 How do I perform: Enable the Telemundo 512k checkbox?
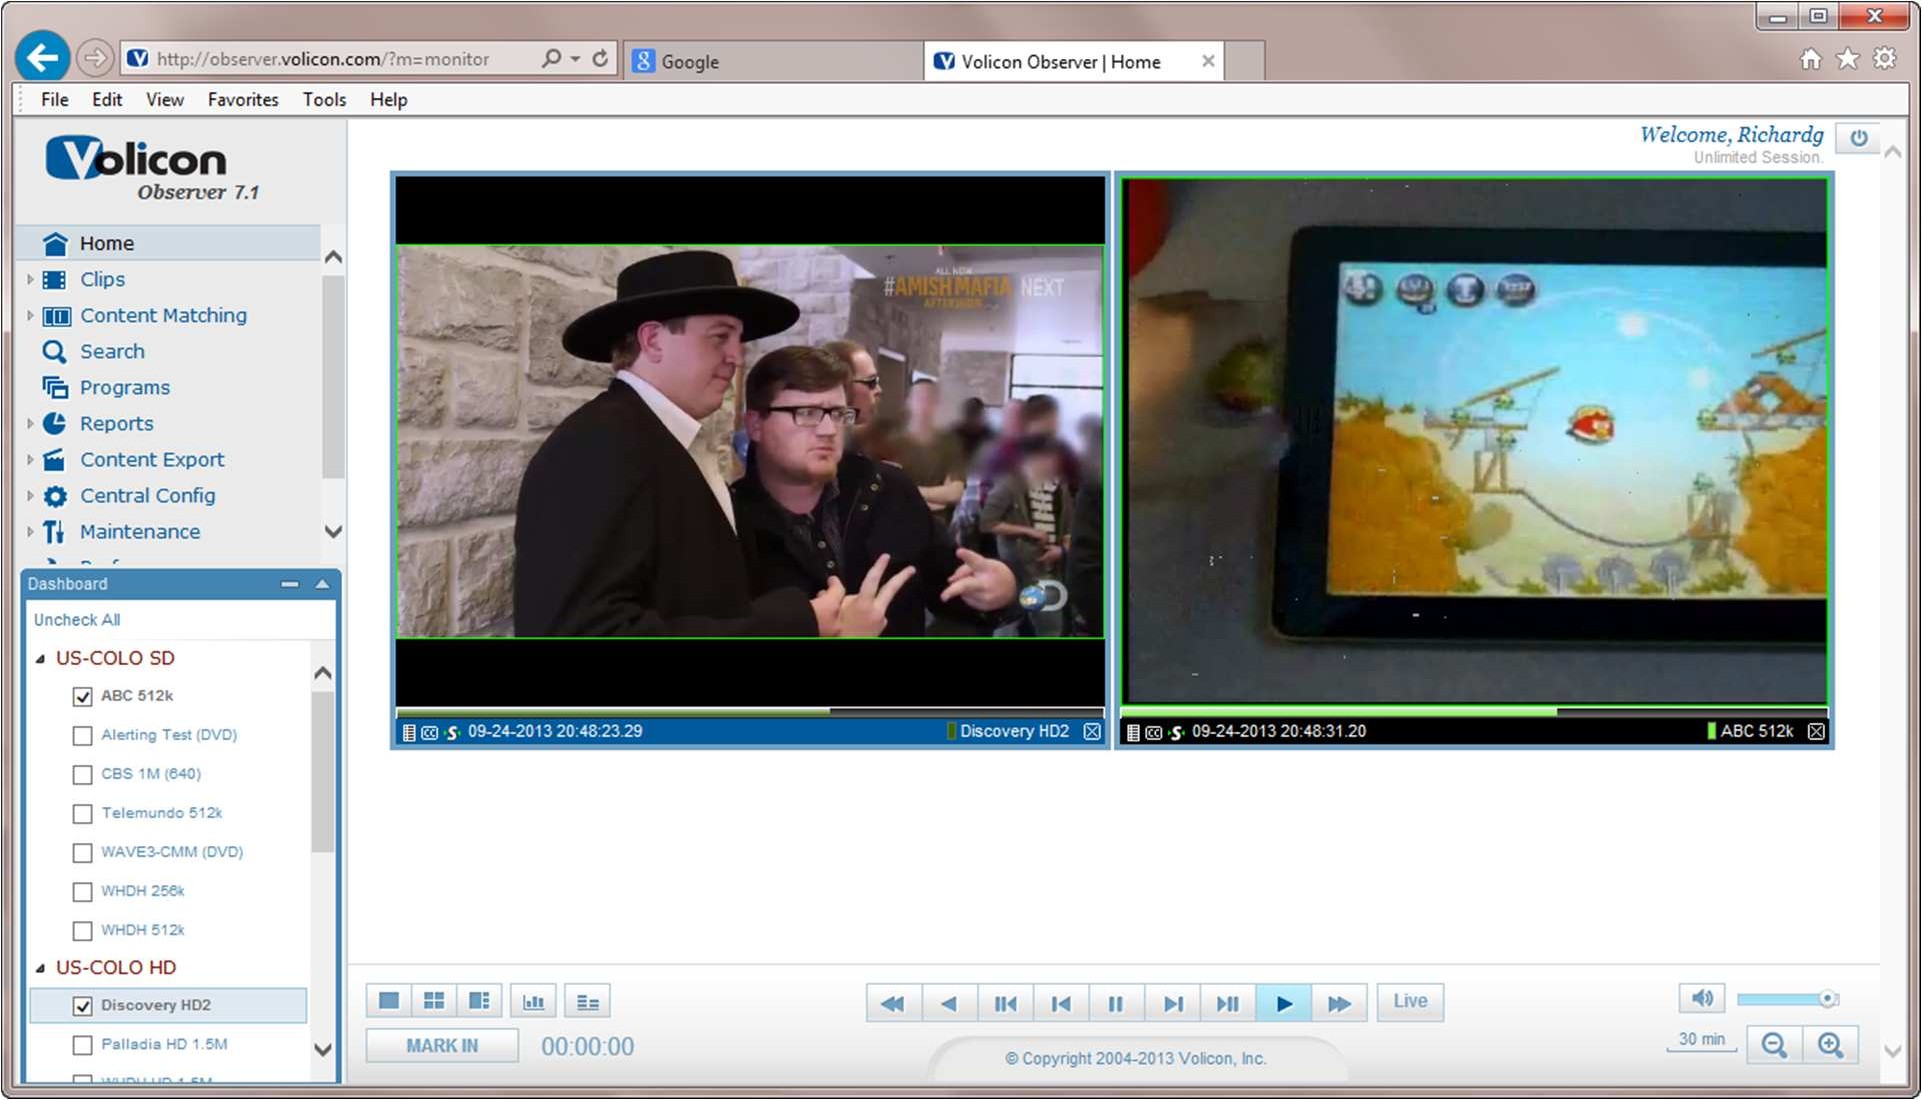[x=83, y=814]
